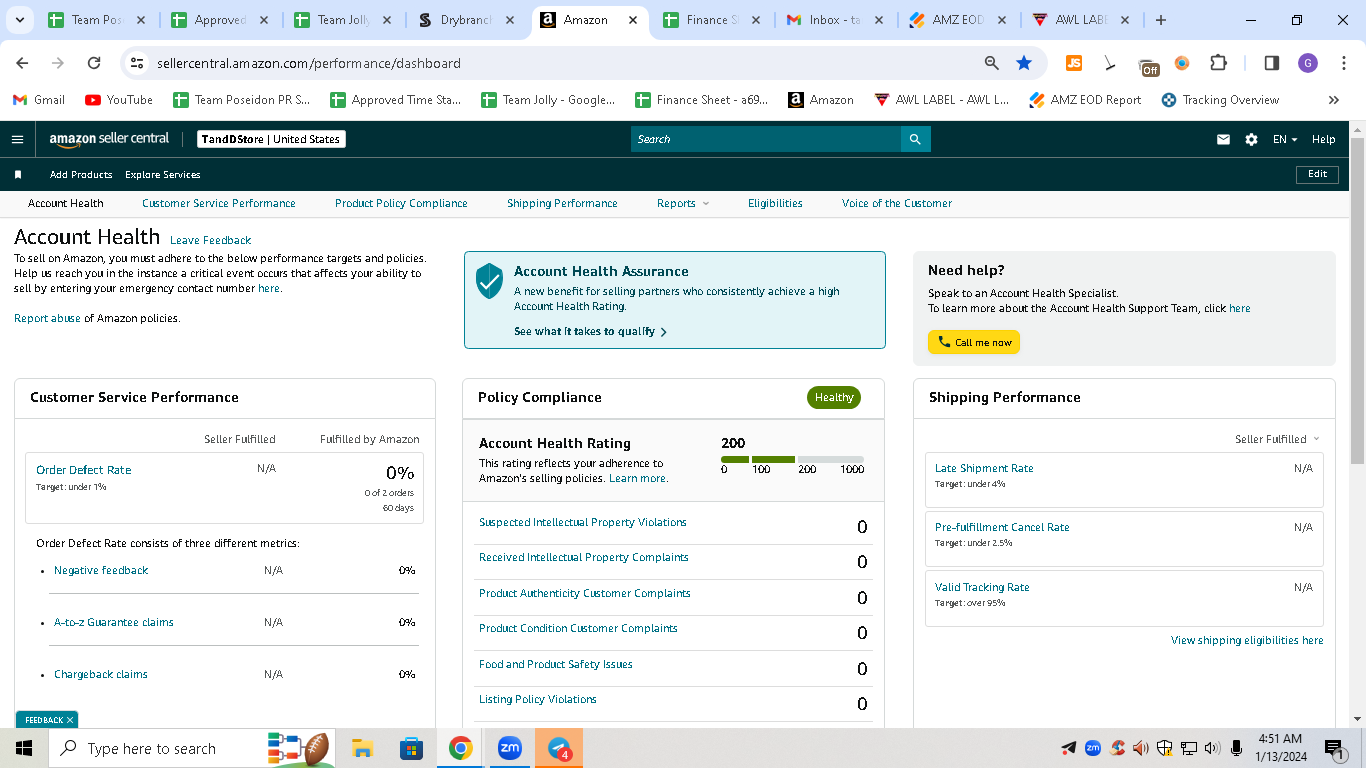Image resolution: width=1366 pixels, height=768 pixels.
Task: Open the Chrome Extensions puzzle icon
Action: point(1218,63)
